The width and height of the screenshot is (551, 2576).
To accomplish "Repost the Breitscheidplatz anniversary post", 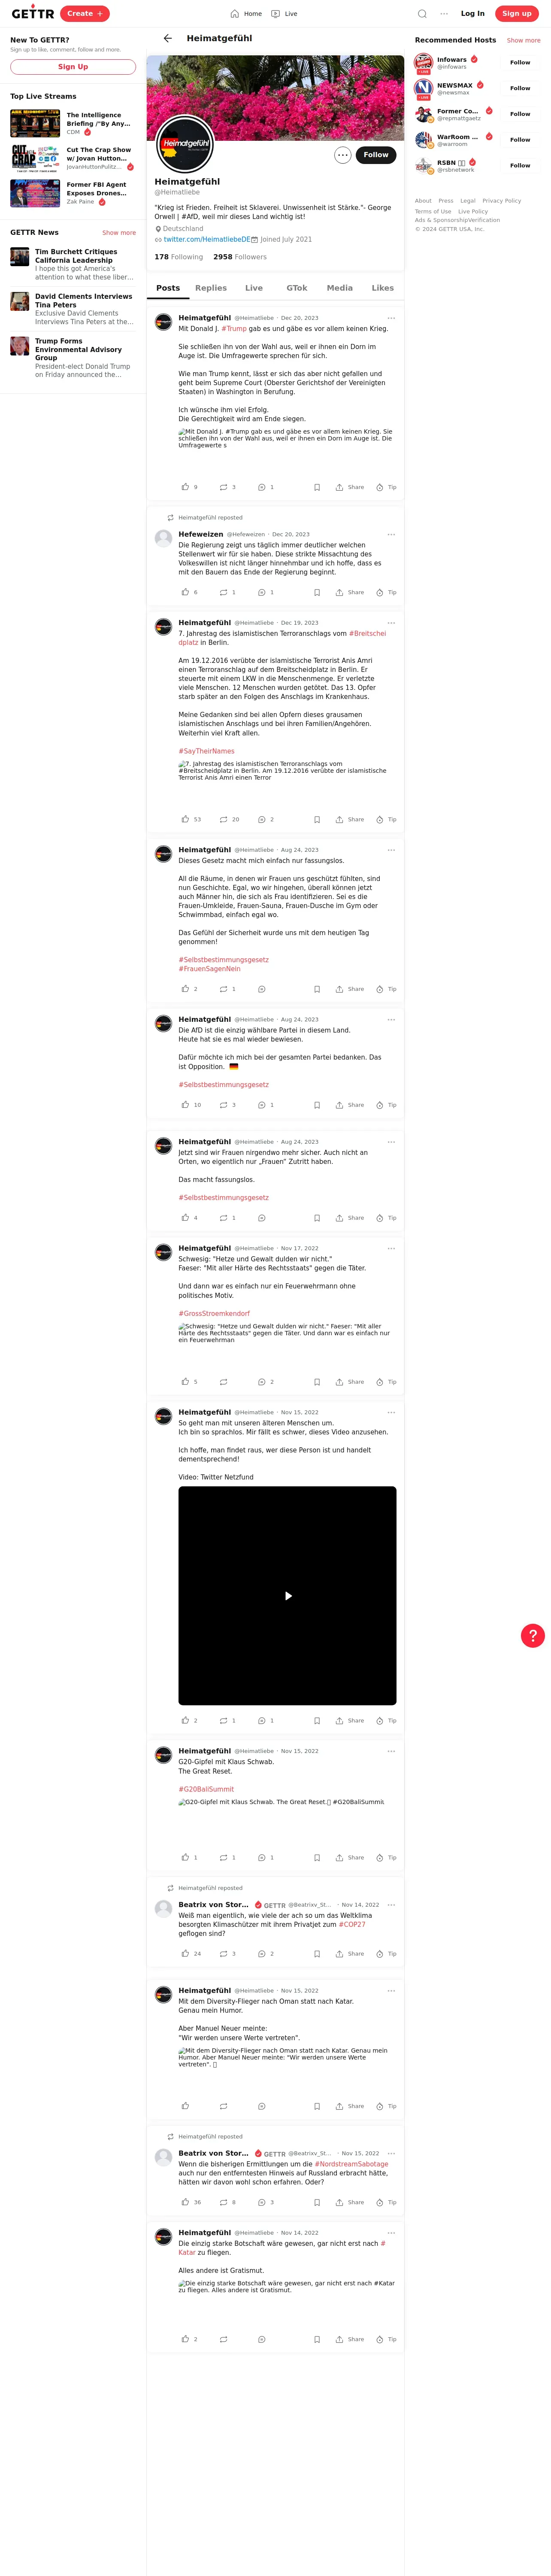I will tap(223, 819).
